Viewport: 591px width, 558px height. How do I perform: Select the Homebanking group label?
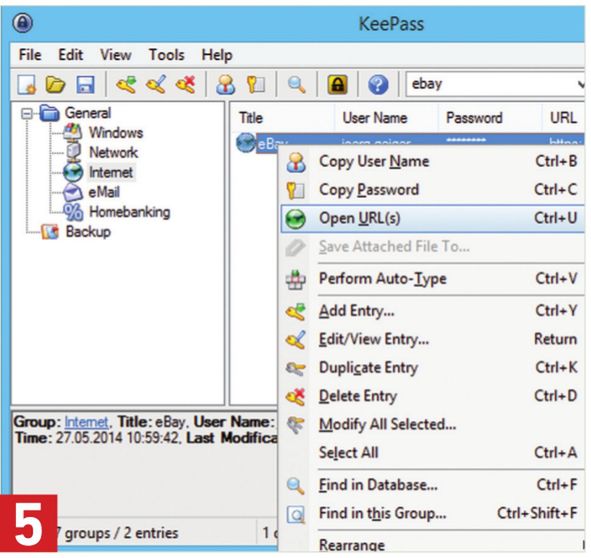click(x=130, y=212)
